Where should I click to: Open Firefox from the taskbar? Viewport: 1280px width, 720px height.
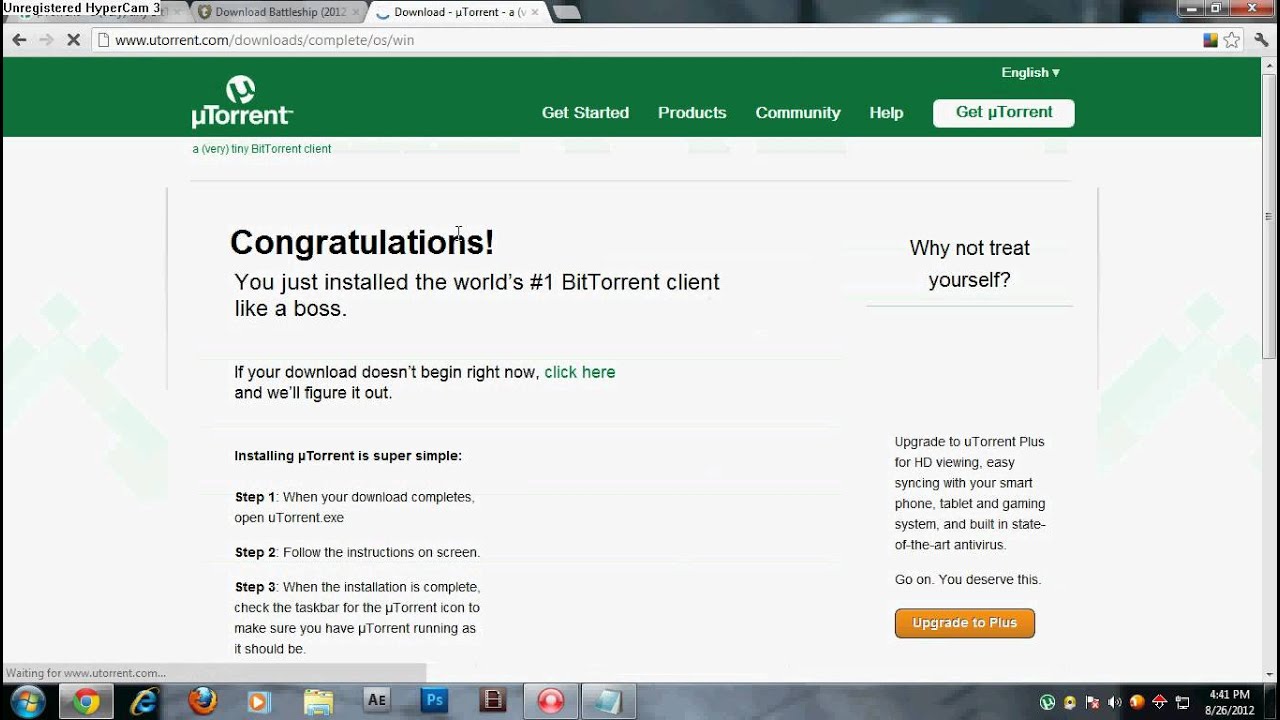[x=202, y=701]
